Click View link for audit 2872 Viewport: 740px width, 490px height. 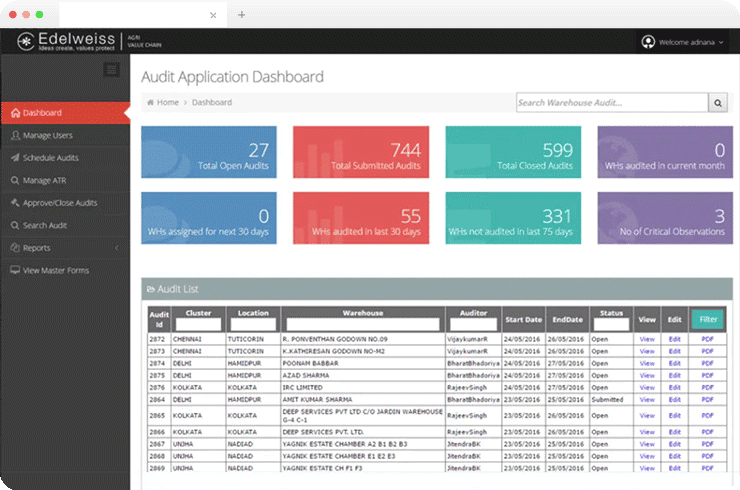click(x=647, y=339)
